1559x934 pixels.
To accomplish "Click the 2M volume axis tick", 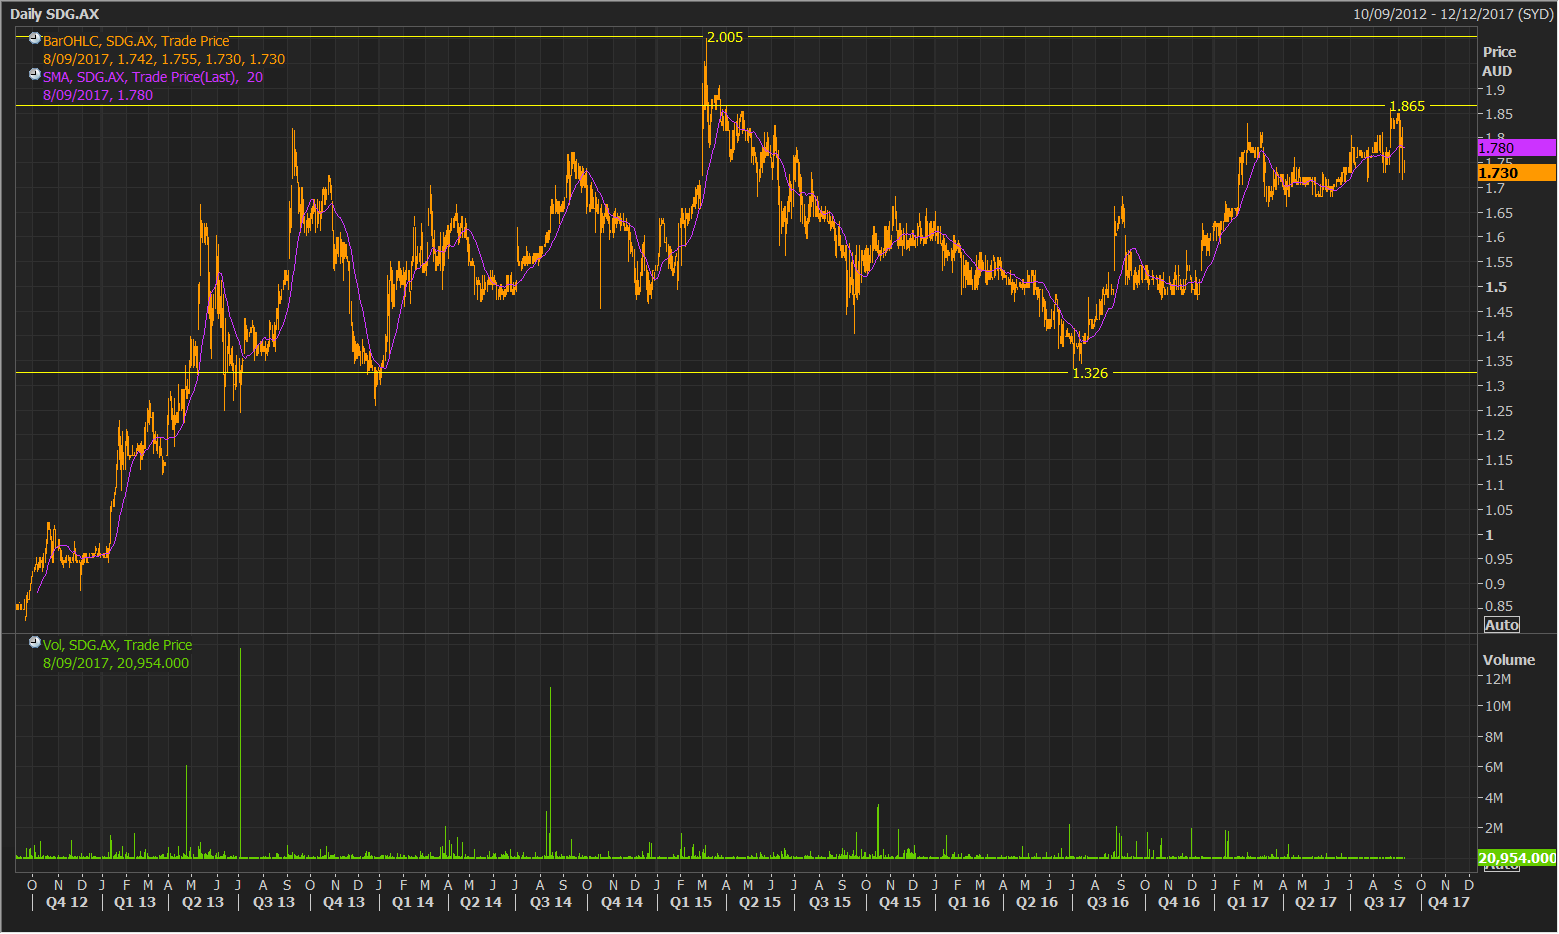I will (1494, 828).
